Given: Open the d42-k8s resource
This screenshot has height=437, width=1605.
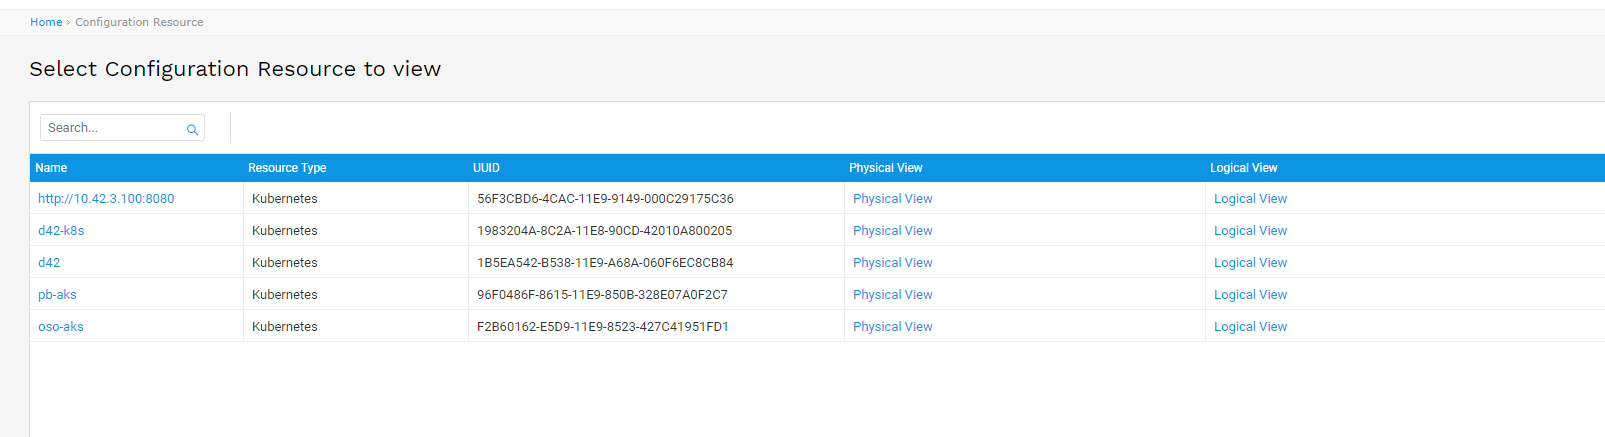Looking at the screenshot, I should [x=61, y=231].
